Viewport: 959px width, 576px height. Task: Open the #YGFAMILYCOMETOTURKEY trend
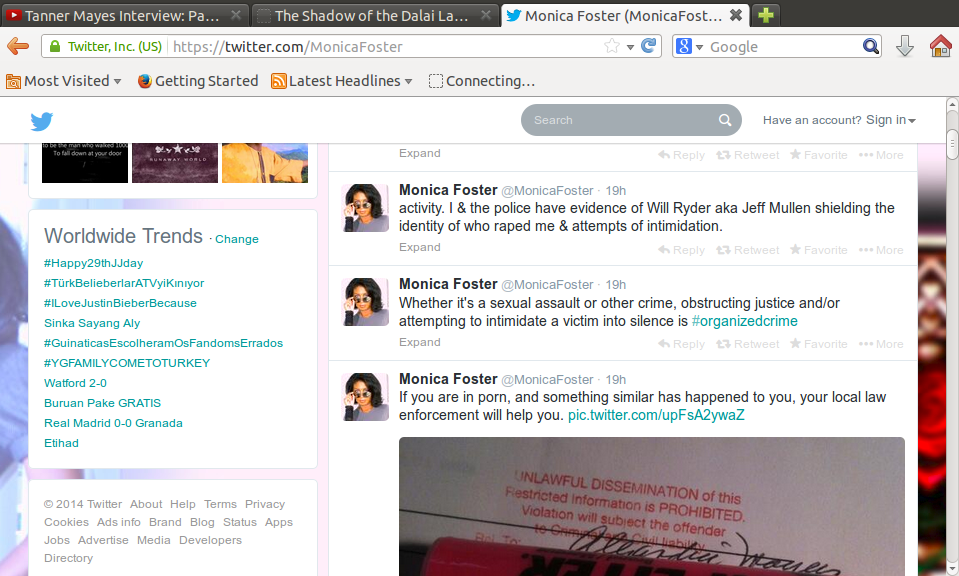tap(127, 363)
